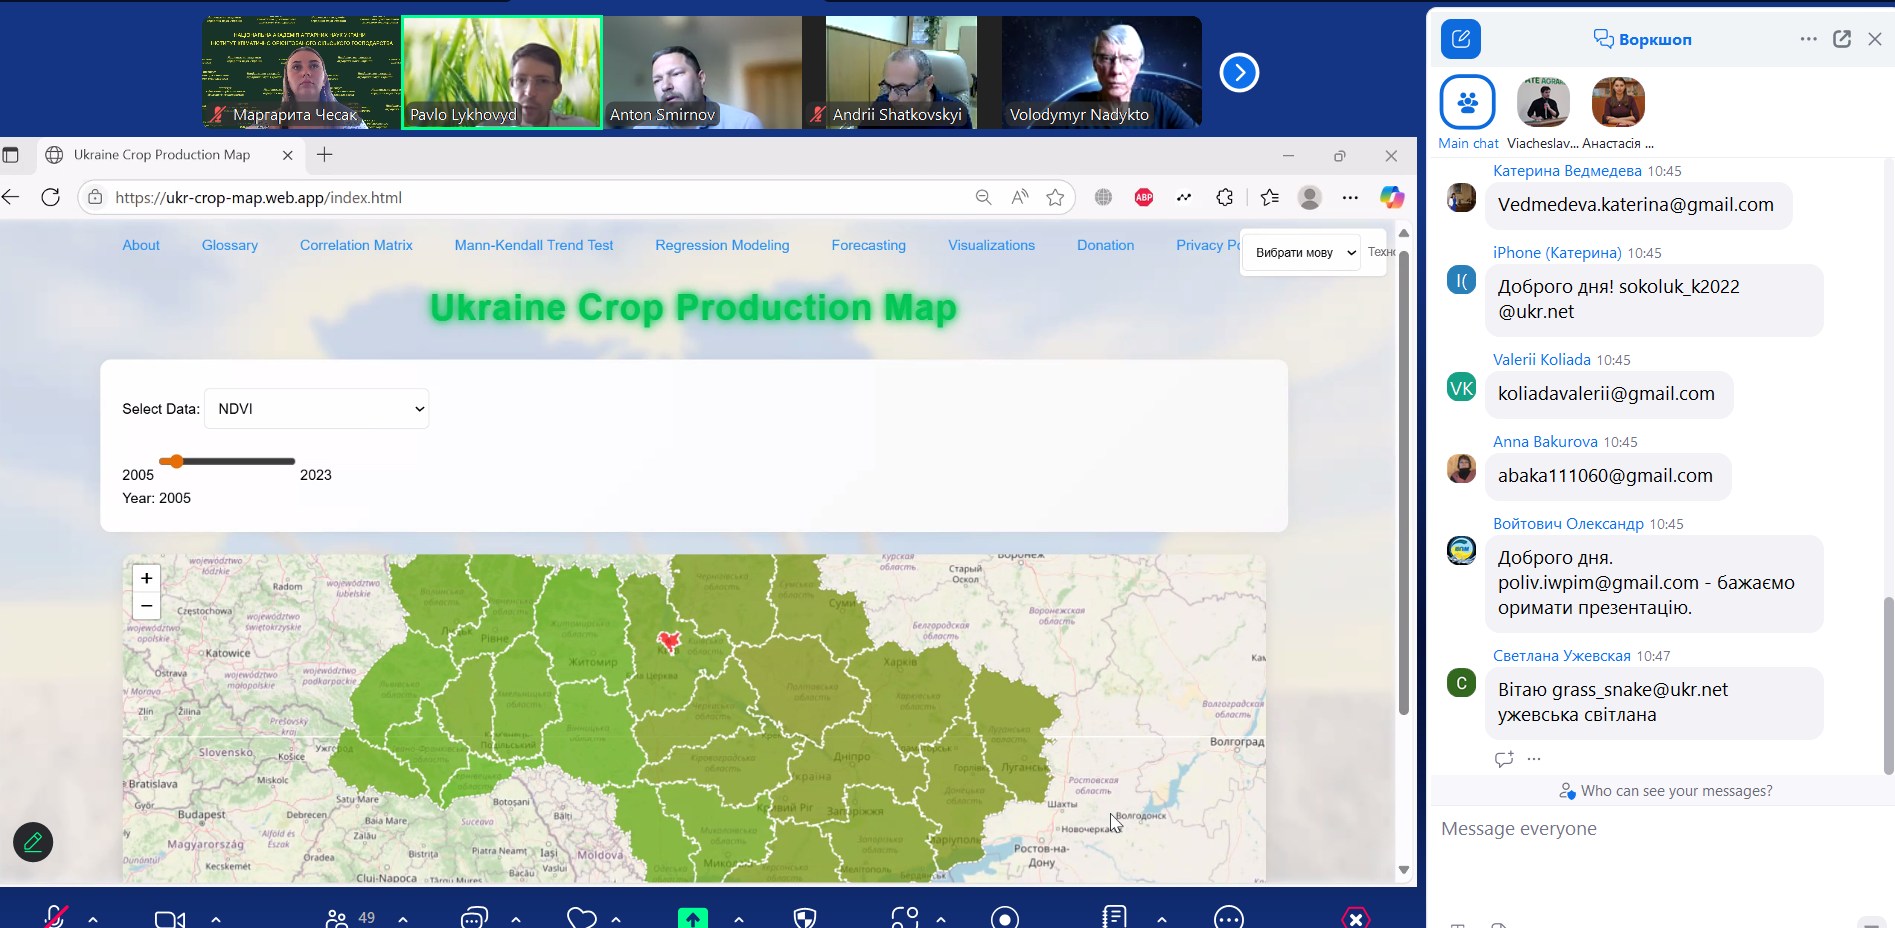Refresh the Ukraine Crop Production Map page
The width and height of the screenshot is (1895, 928).
pyautogui.click(x=51, y=197)
